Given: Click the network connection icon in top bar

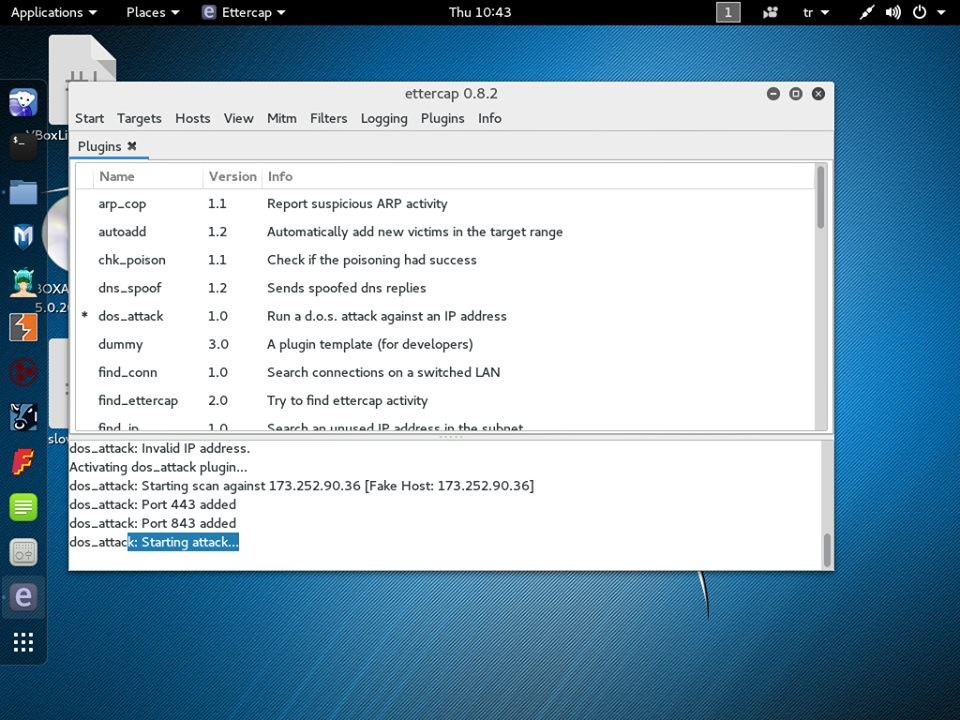Looking at the screenshot, I should pyautogui.click(x=866, y=12).
